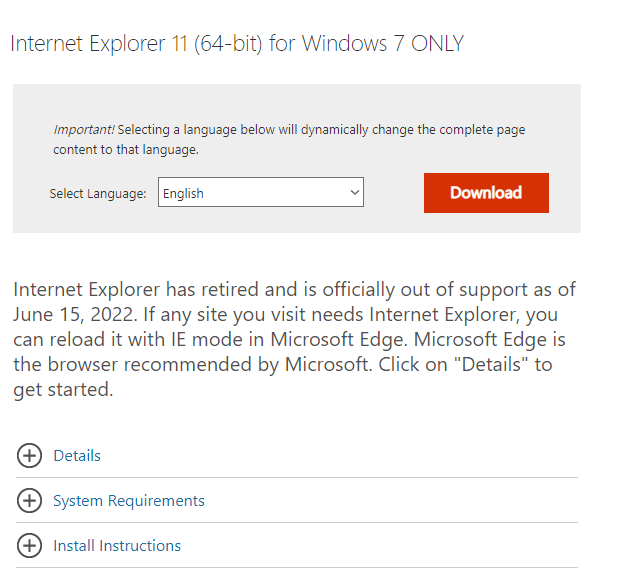Click the language dropdown chevron arrow

(354, 193)
